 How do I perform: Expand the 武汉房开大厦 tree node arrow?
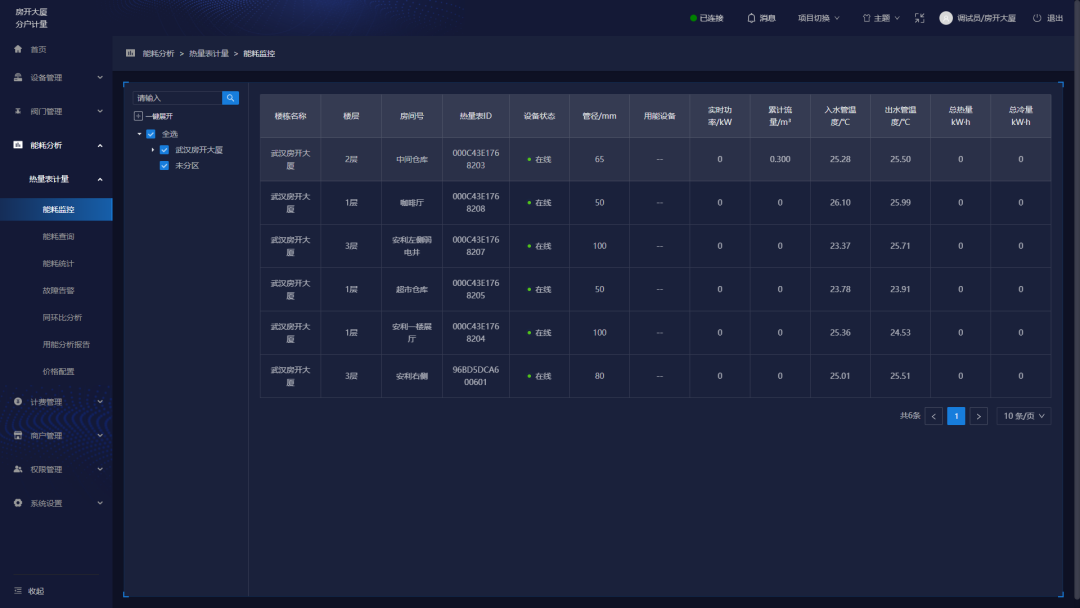coord(153,149)
